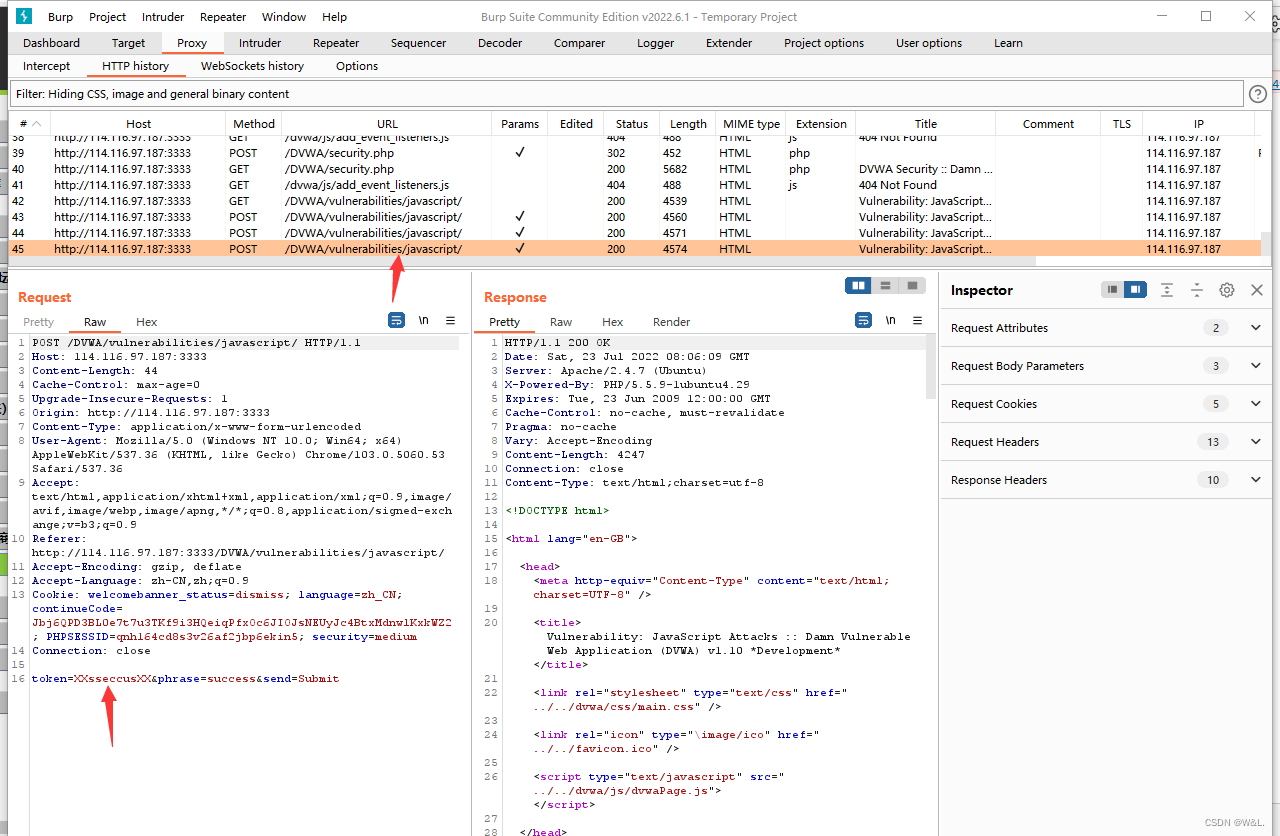Image resolution: width=1280 pixels, height=836 pixels.
Task: Open the Intruder menu
Action: click(163, 17)
